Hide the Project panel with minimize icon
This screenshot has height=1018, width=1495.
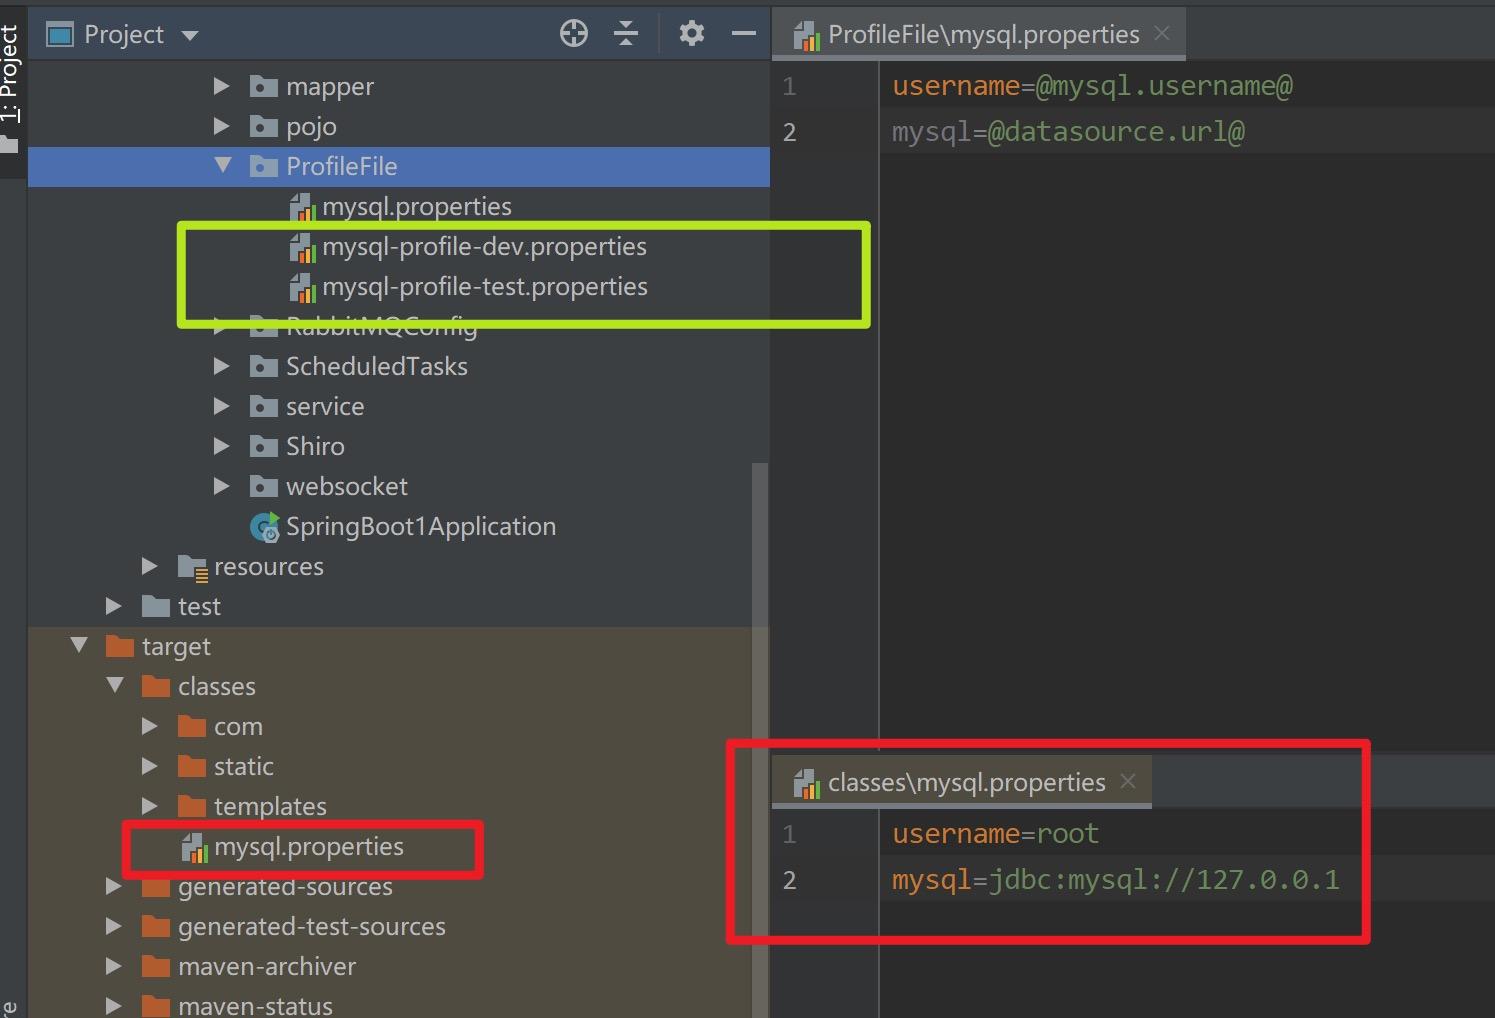click(x=744, y=34)
